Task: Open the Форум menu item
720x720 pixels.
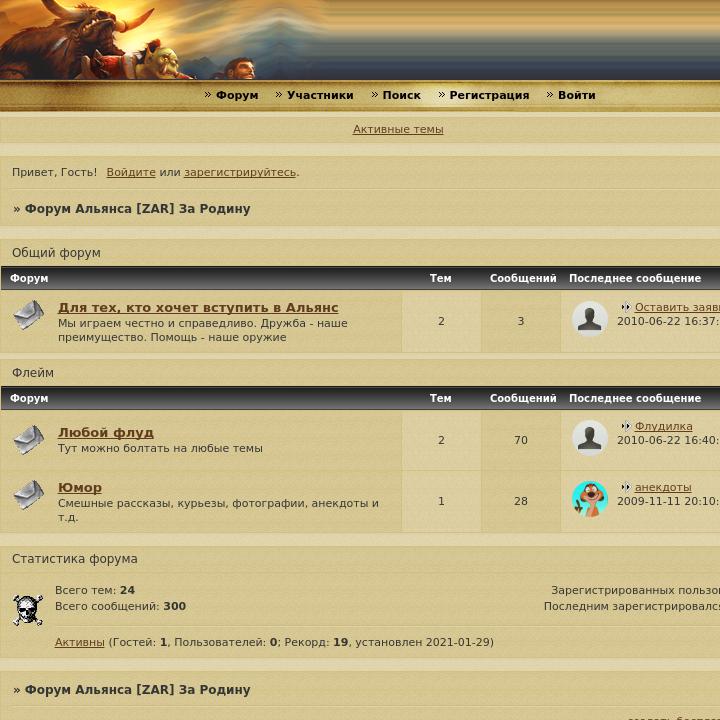Action: click(x=237, y=95)
